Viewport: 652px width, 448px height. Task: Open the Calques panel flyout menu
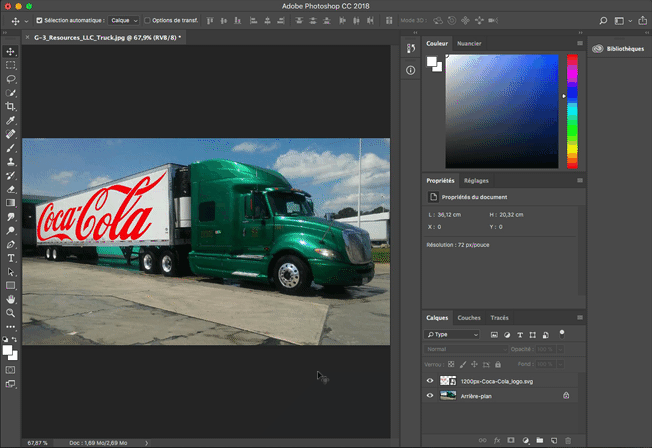[x=580, y=318]
